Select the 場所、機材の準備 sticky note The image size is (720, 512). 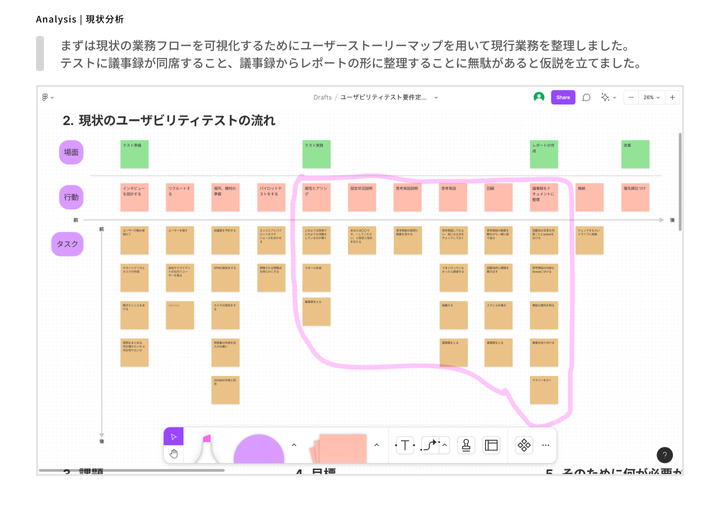(x=225, y=197)
